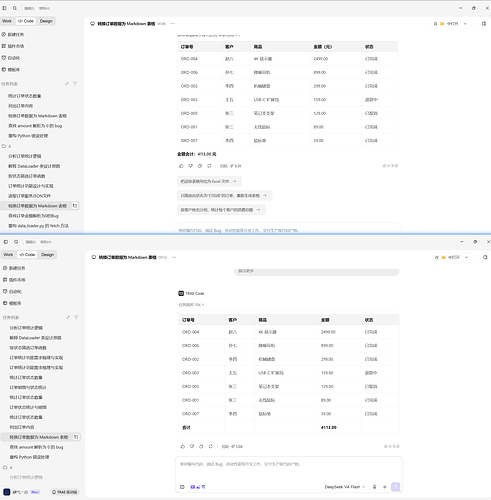Viewport: 491px width, 500px height.
Task: Thumbs up the response in top window
Action: point(181,166)
